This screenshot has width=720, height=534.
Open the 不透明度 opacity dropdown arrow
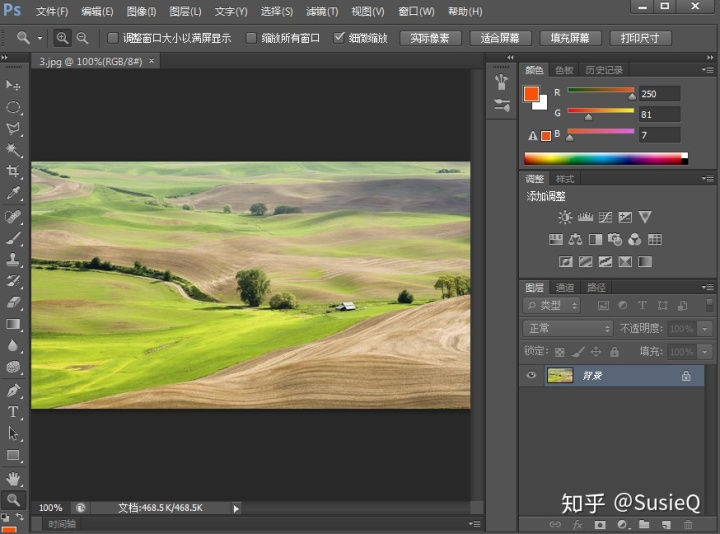705,328
